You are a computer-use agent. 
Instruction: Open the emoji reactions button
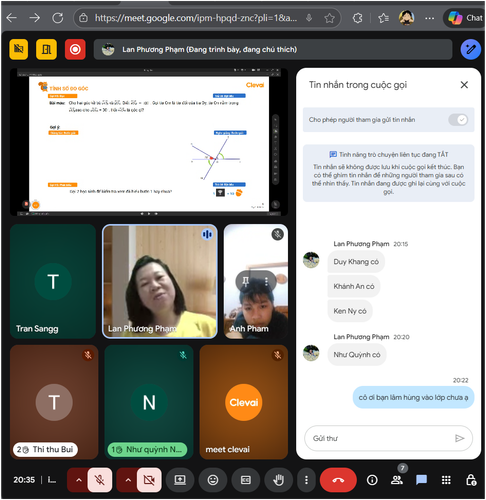213,480
